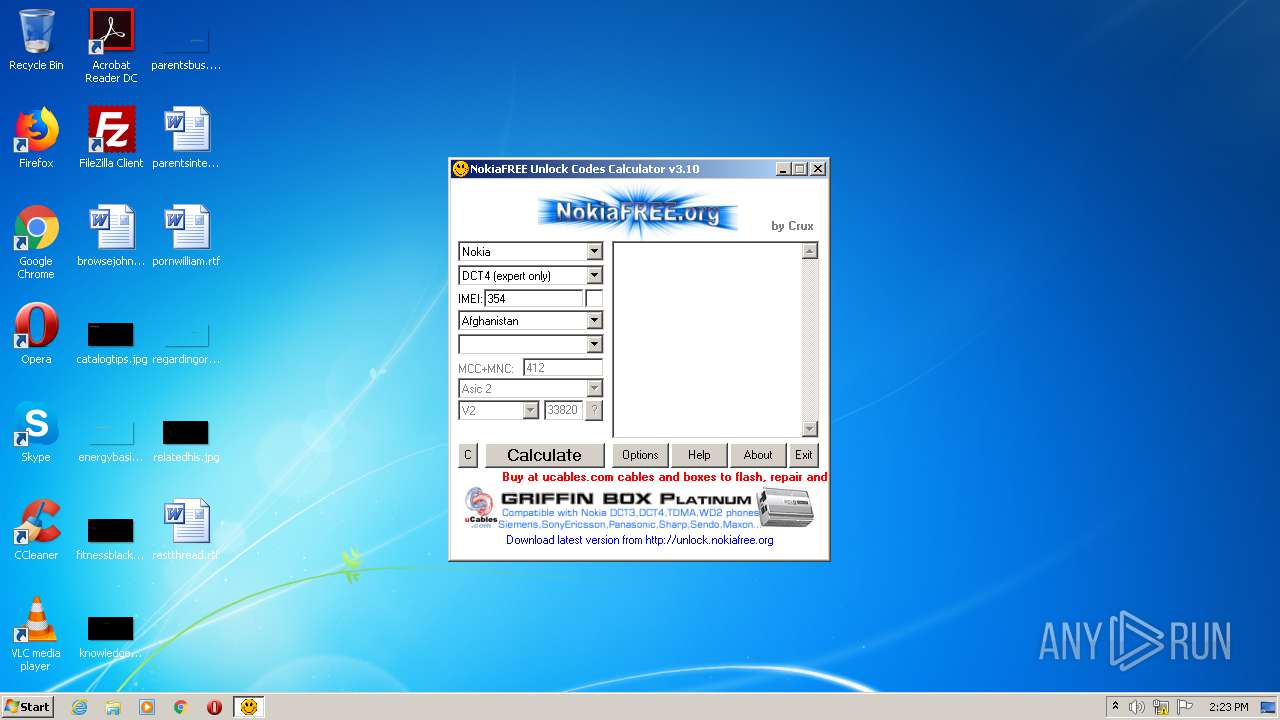Viewport: 1280px width, 720px height.
Task: Open the Start menu
Action: [28, 707]
